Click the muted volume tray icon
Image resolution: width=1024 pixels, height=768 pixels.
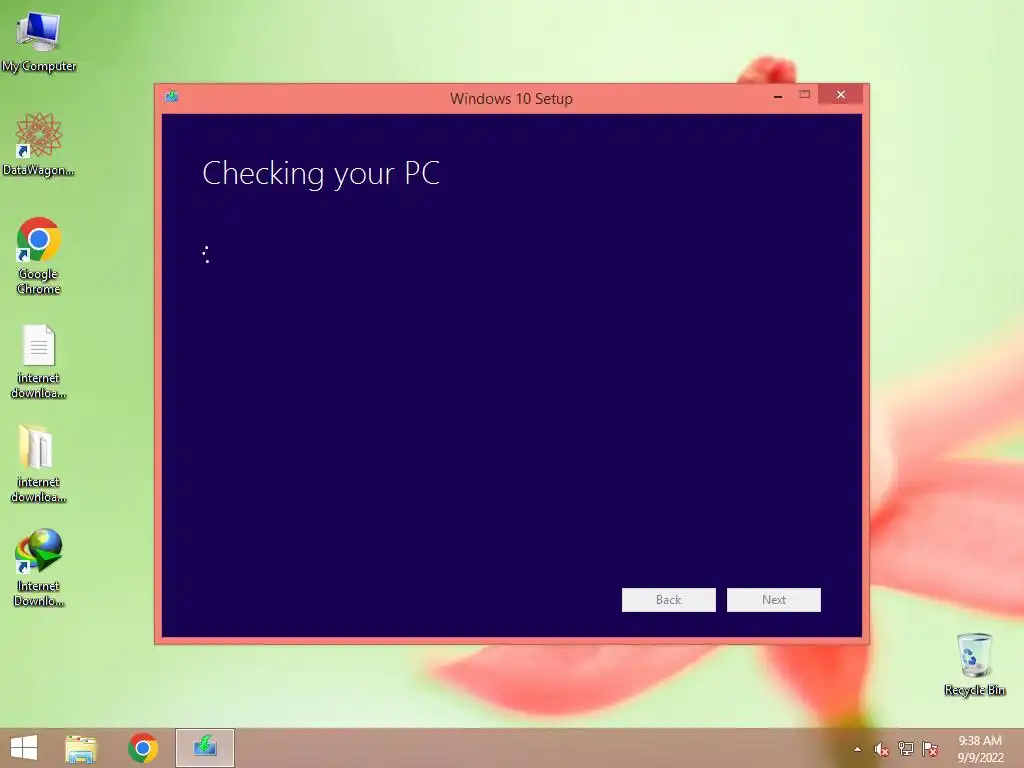coord(882,749)
